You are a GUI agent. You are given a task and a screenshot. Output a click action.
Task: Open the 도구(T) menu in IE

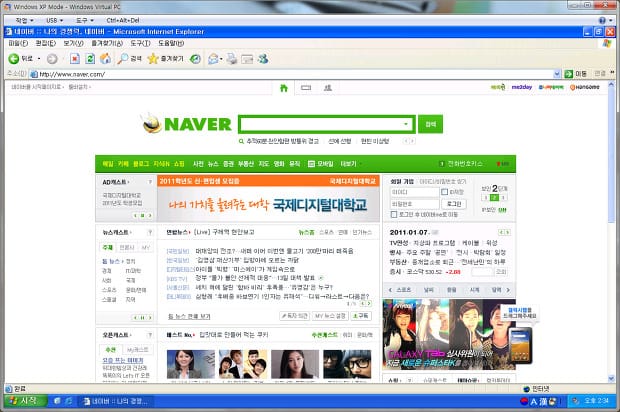[140, 43]
